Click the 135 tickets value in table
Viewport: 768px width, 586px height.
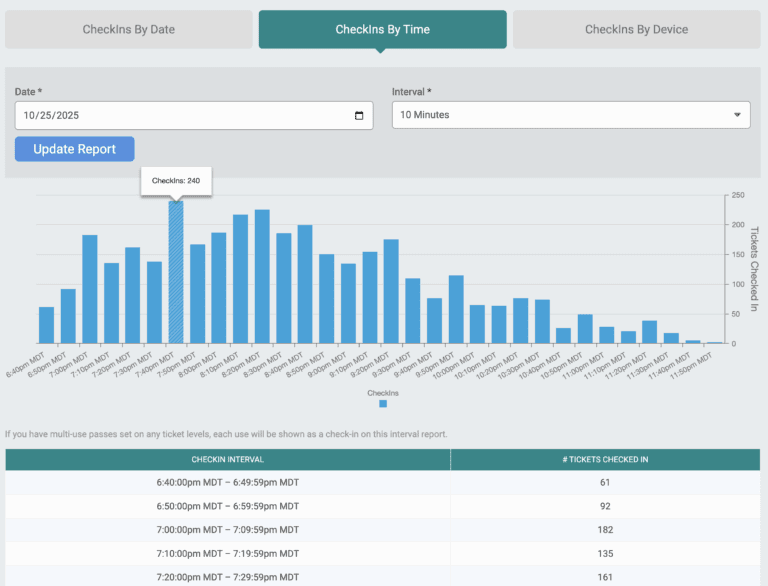coord(604,553)
